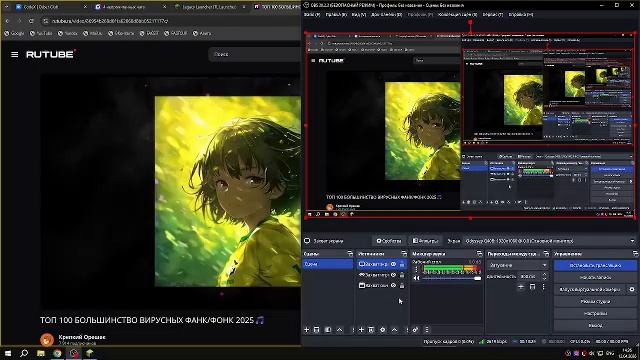Image resolution: width=640 pixels, height=360 pixels.
Task: Open first OBS menu (File)
Action: (x=312, y=14)
